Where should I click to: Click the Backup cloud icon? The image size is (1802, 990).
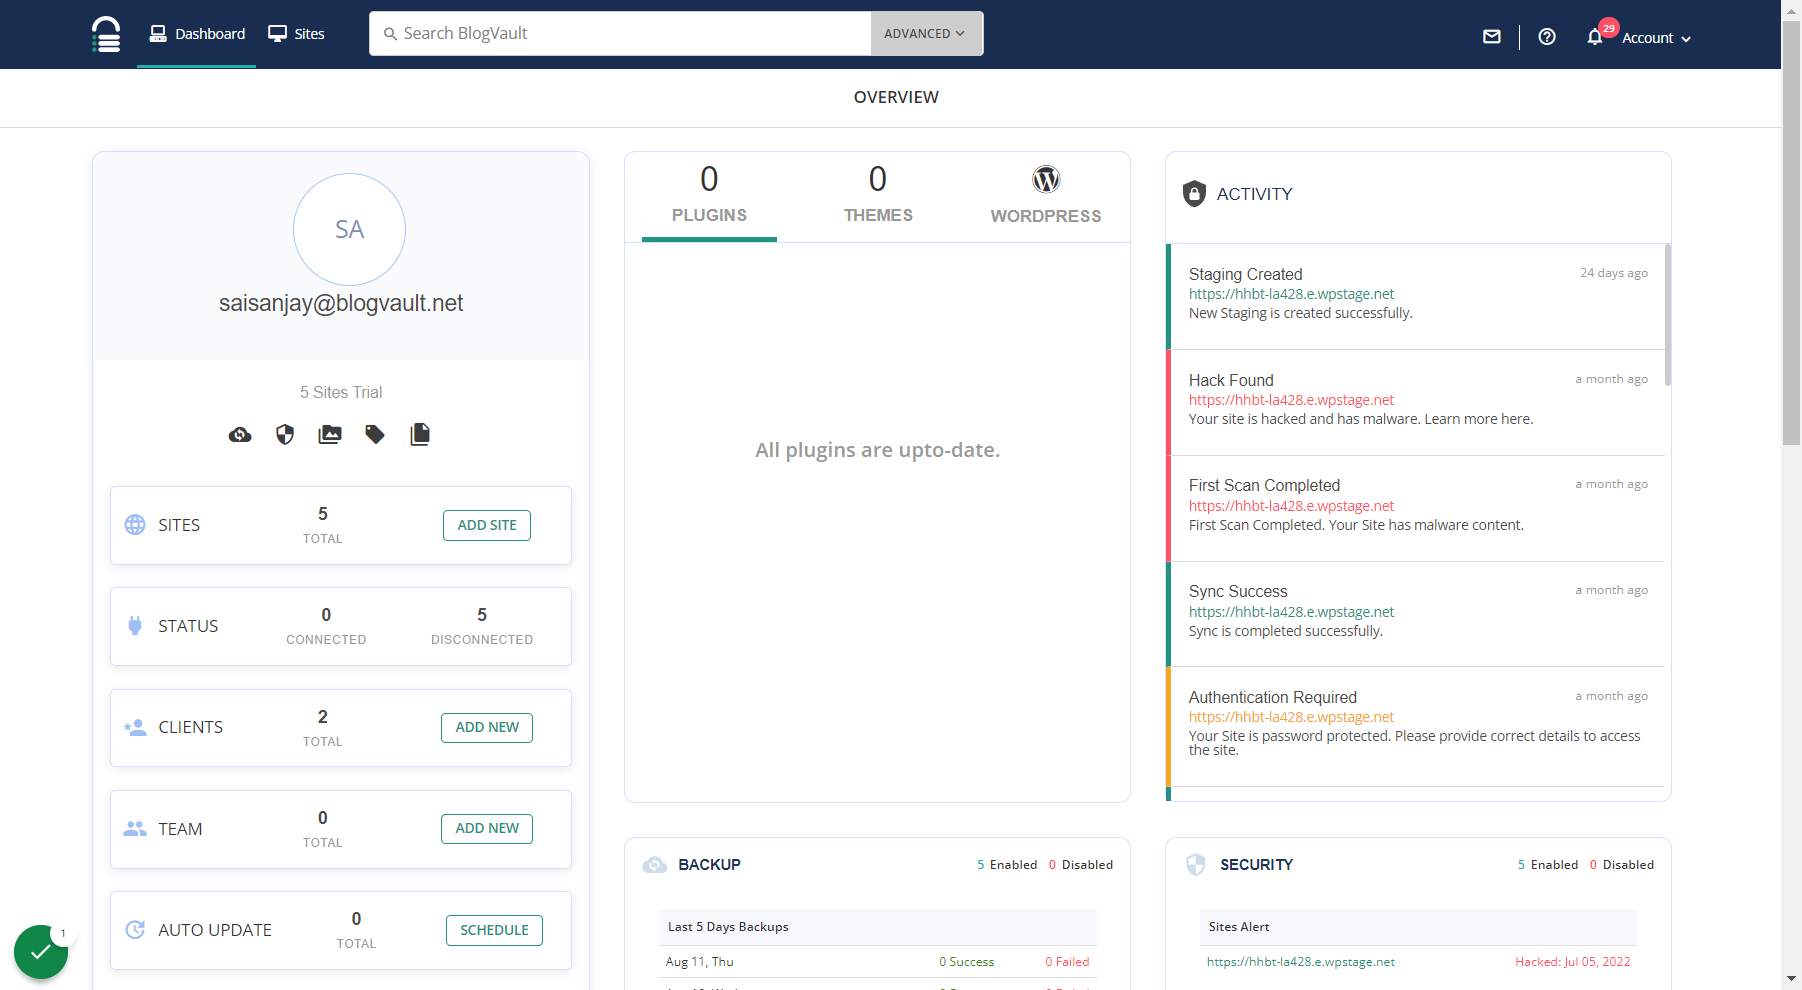tap(655, 865)
